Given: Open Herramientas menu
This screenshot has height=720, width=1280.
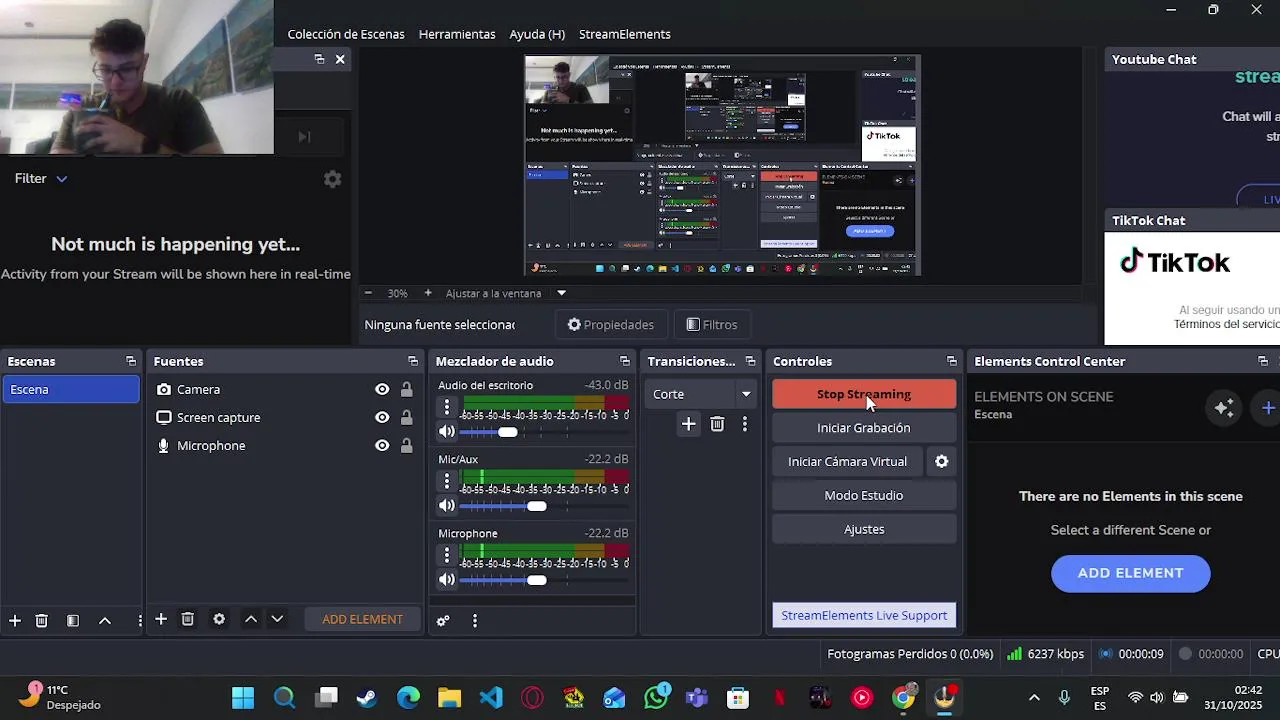Looking at the screenshot, I should [457, 34].
